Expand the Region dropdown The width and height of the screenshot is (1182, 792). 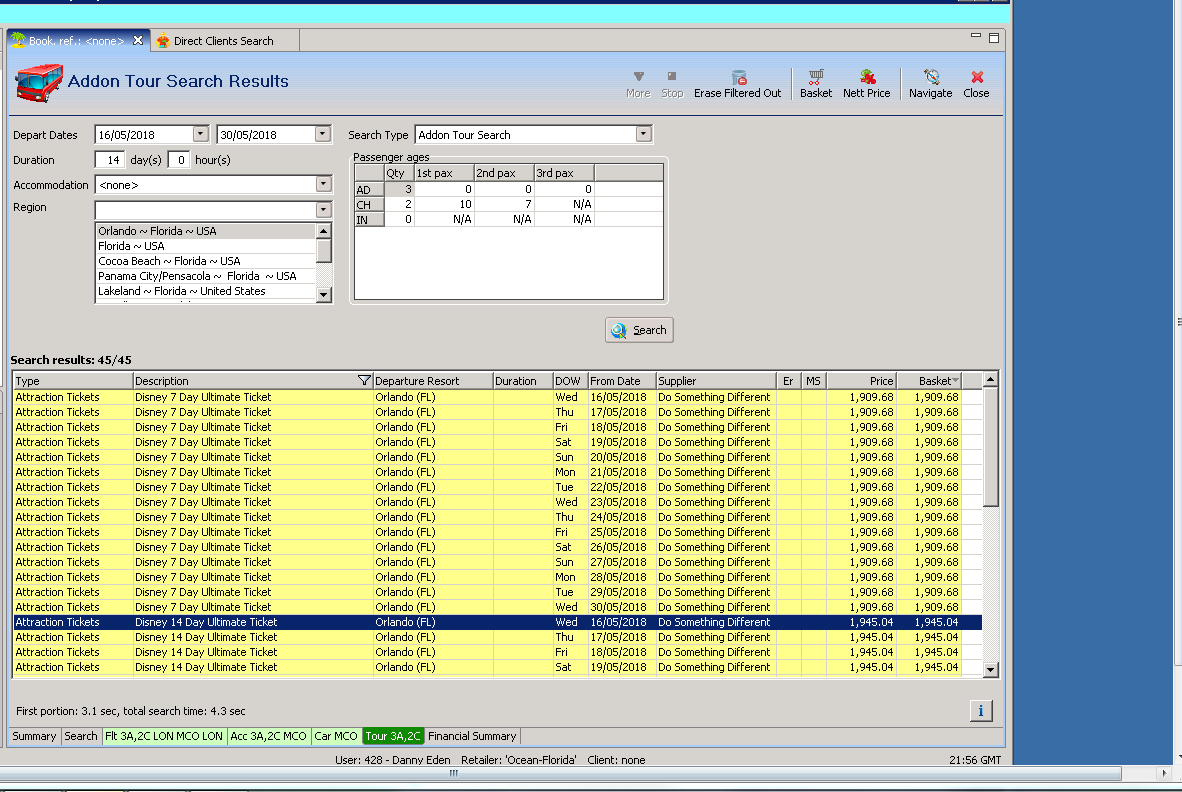click(x=323, y=210)
